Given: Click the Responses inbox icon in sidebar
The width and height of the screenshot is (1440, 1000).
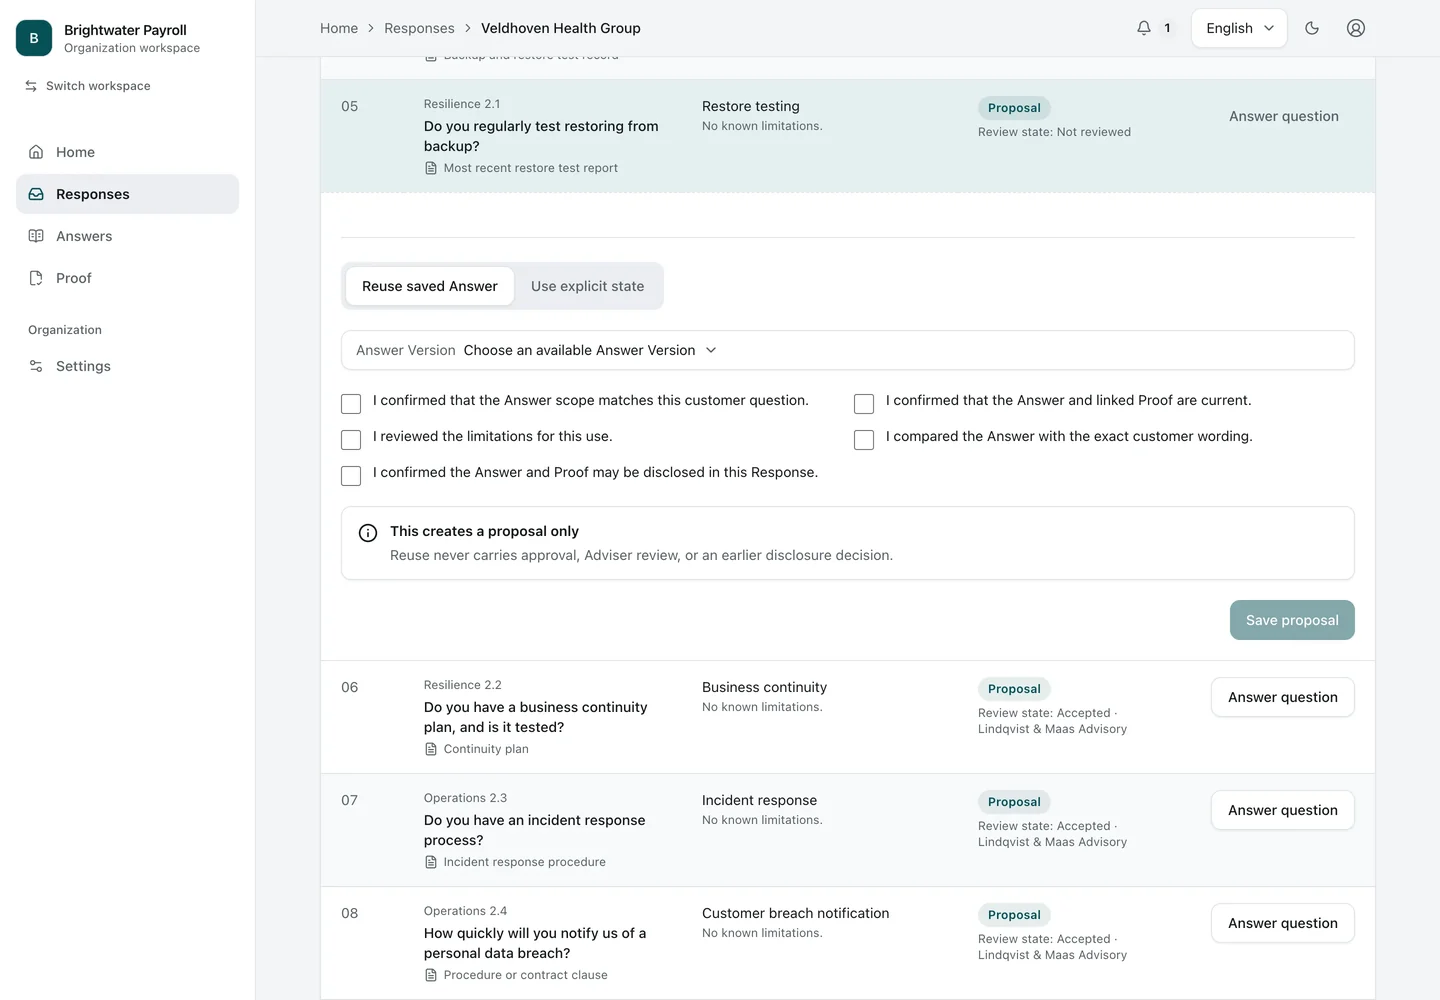Looking at the screenshot, I should [36, 194].
